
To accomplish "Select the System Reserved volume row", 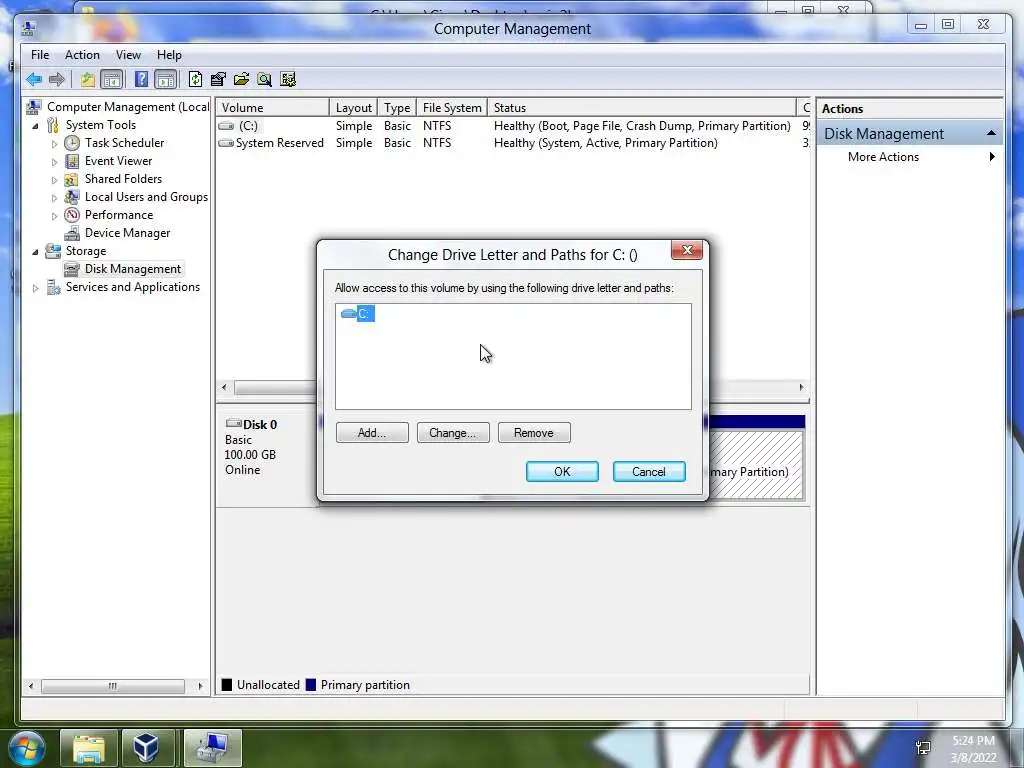I will (512, 142).
